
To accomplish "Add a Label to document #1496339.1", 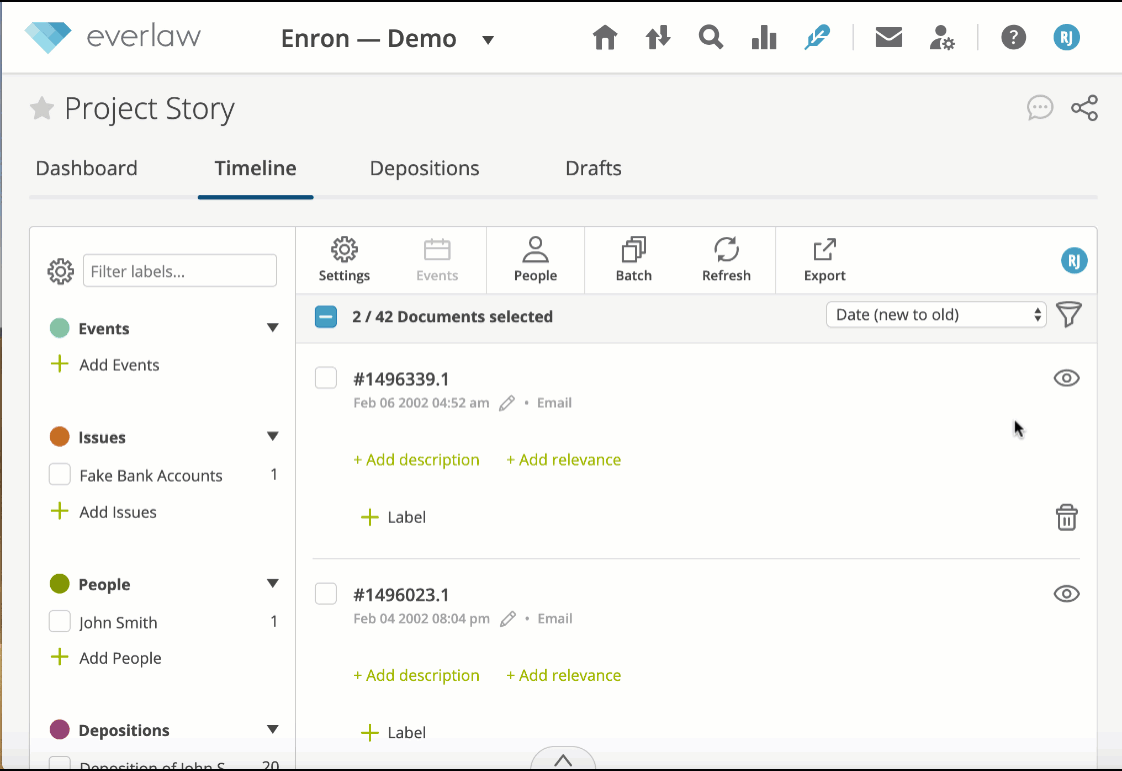I will 394,517.
